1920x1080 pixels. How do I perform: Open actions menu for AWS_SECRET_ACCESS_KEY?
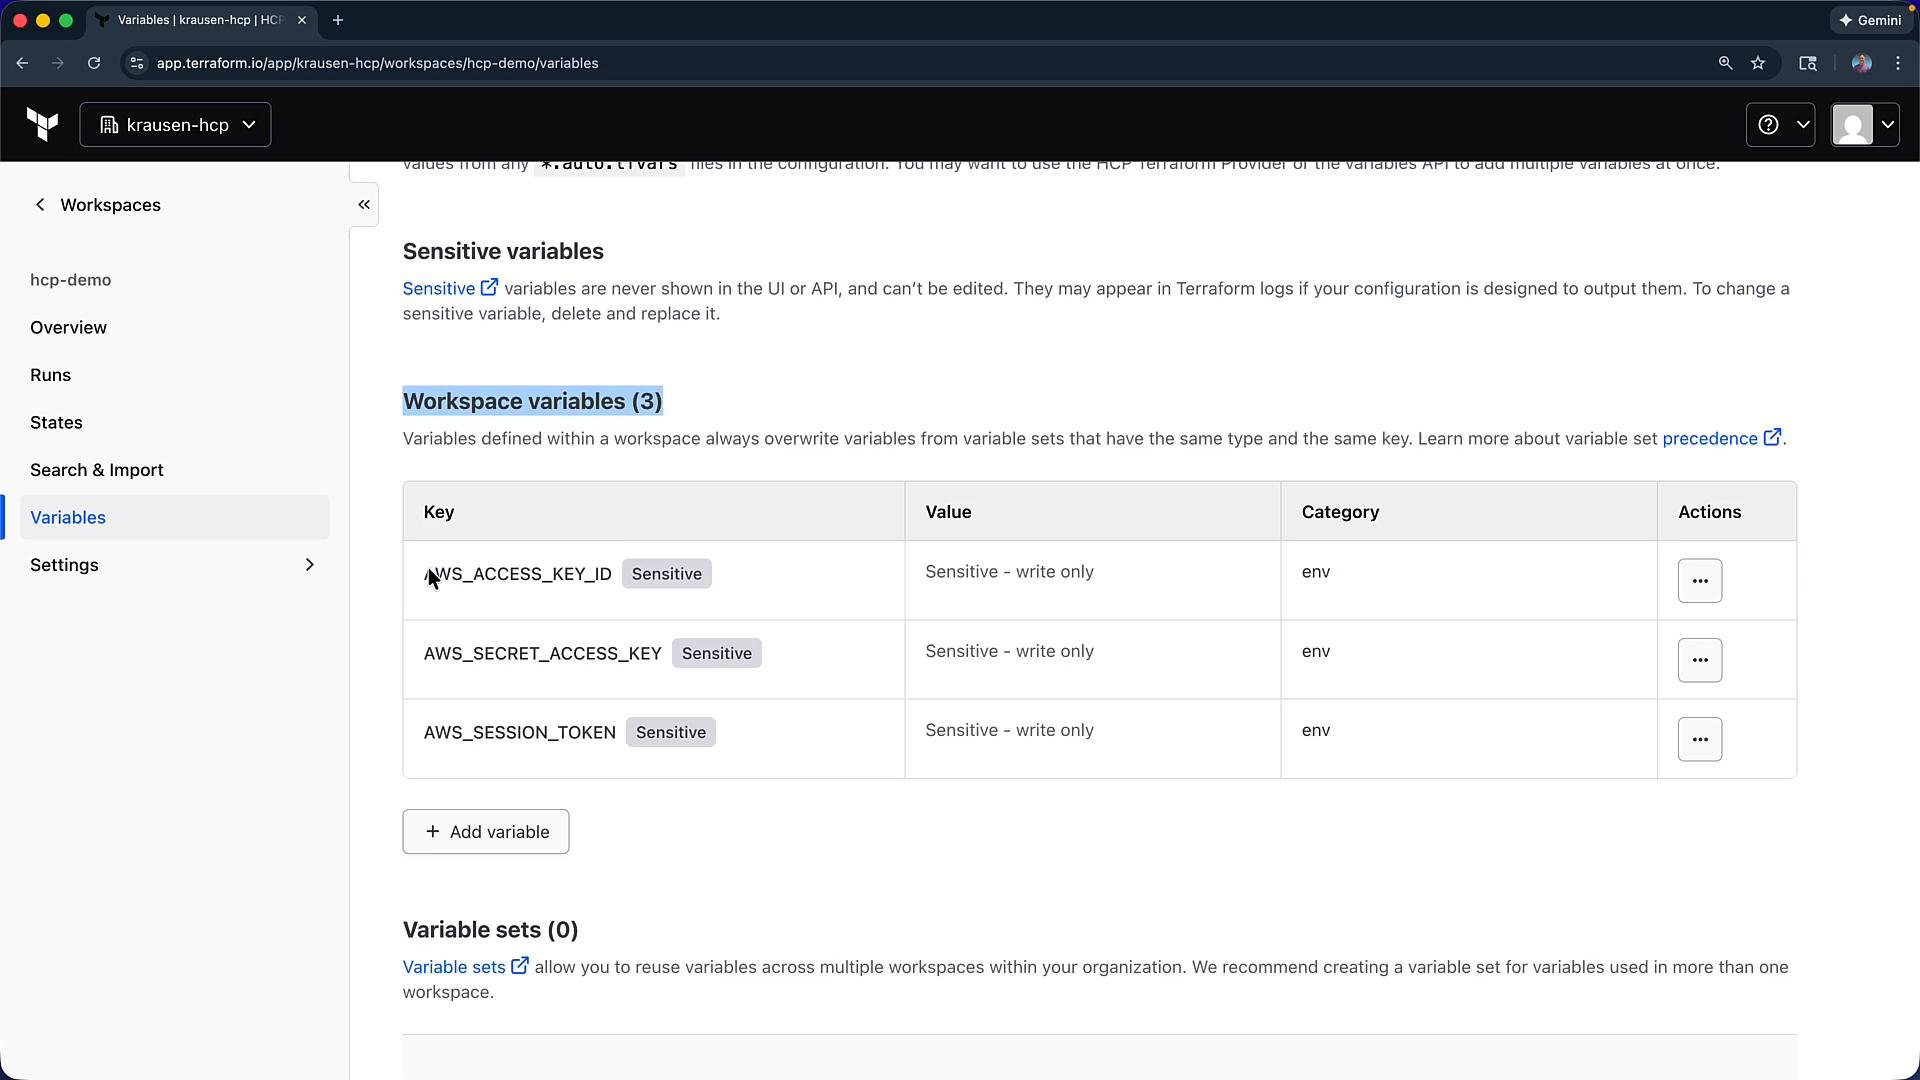[x=1699, y=660]
